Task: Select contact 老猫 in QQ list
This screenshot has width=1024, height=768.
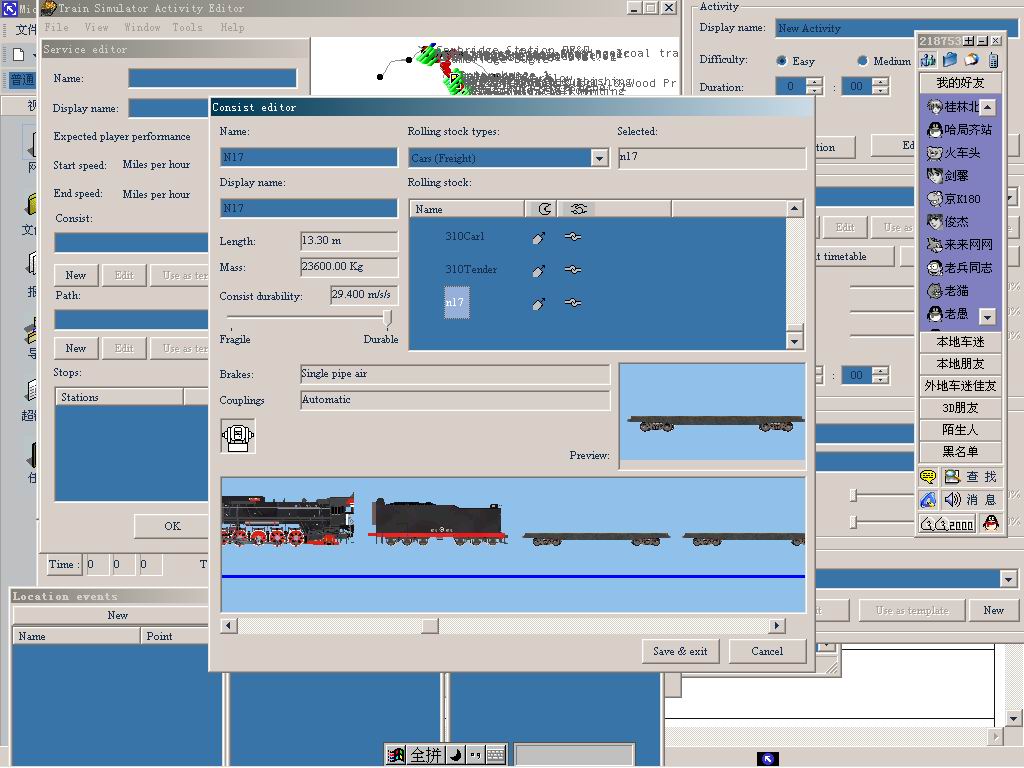Action: (x=948, y=291)
